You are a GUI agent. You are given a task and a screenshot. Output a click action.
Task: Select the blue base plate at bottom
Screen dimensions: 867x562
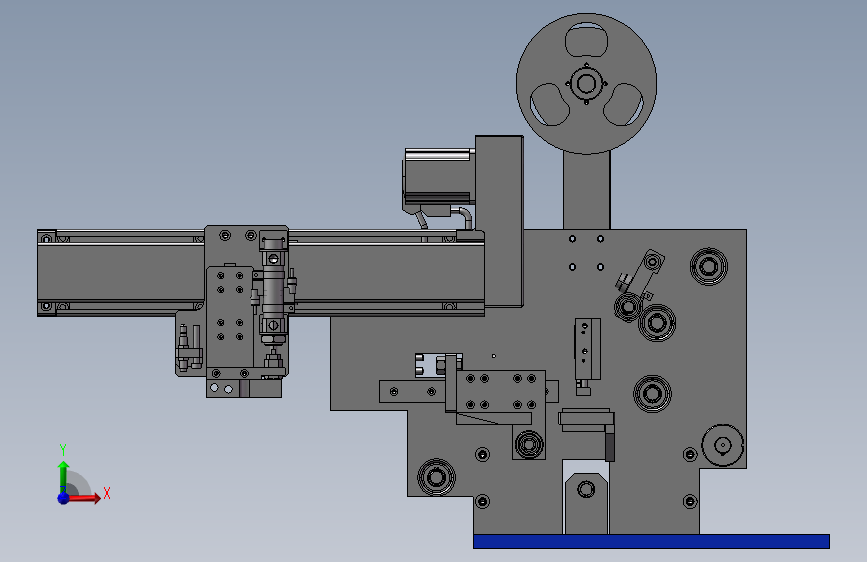point(651,542)
